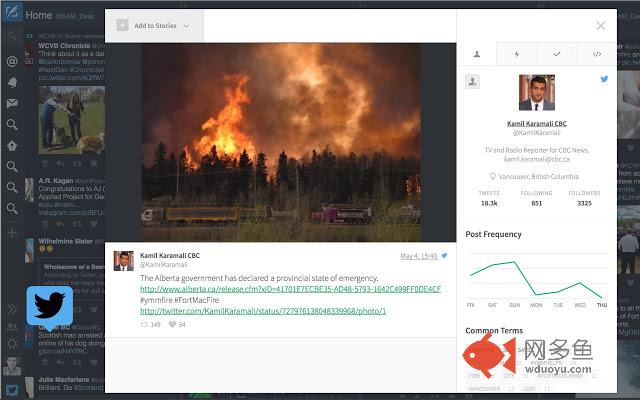
Task: Switch to the embed code tab
Action: pyautogui.click(x=597, y=54)
